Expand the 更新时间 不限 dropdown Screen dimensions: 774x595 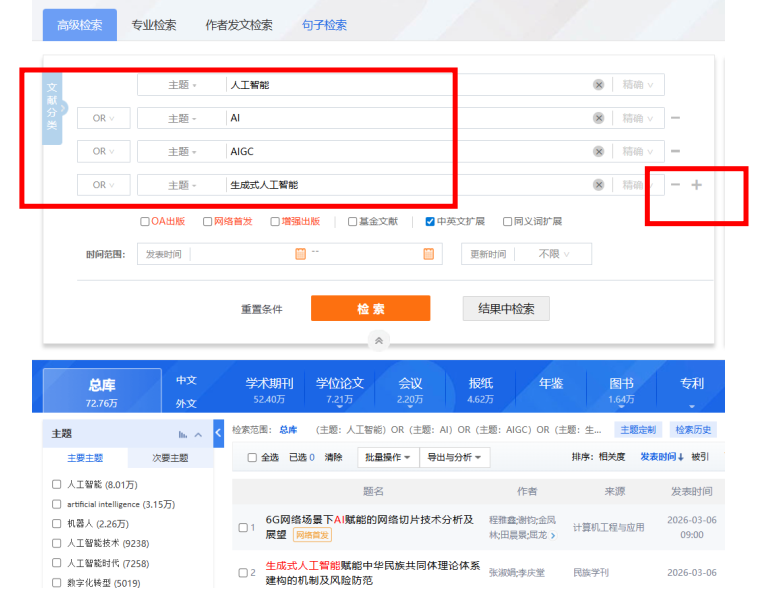point(555,254)
